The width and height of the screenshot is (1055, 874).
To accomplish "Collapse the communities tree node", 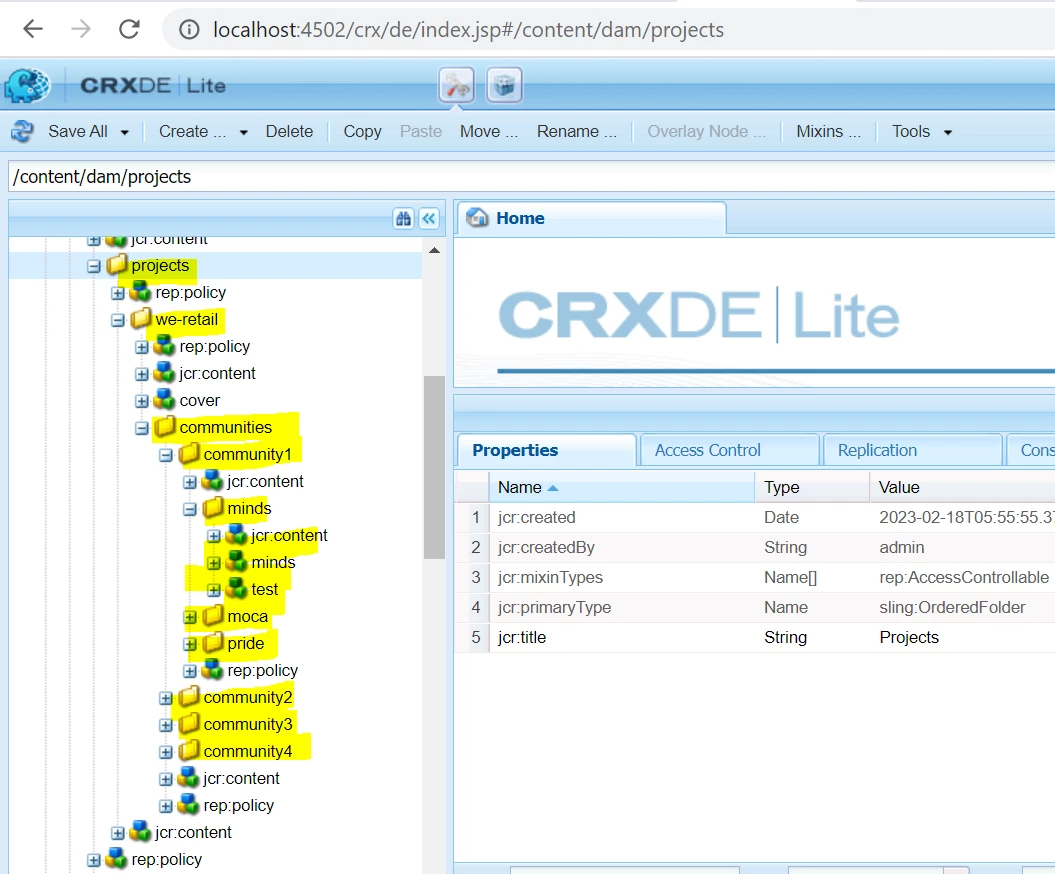I will click(142, 429).
